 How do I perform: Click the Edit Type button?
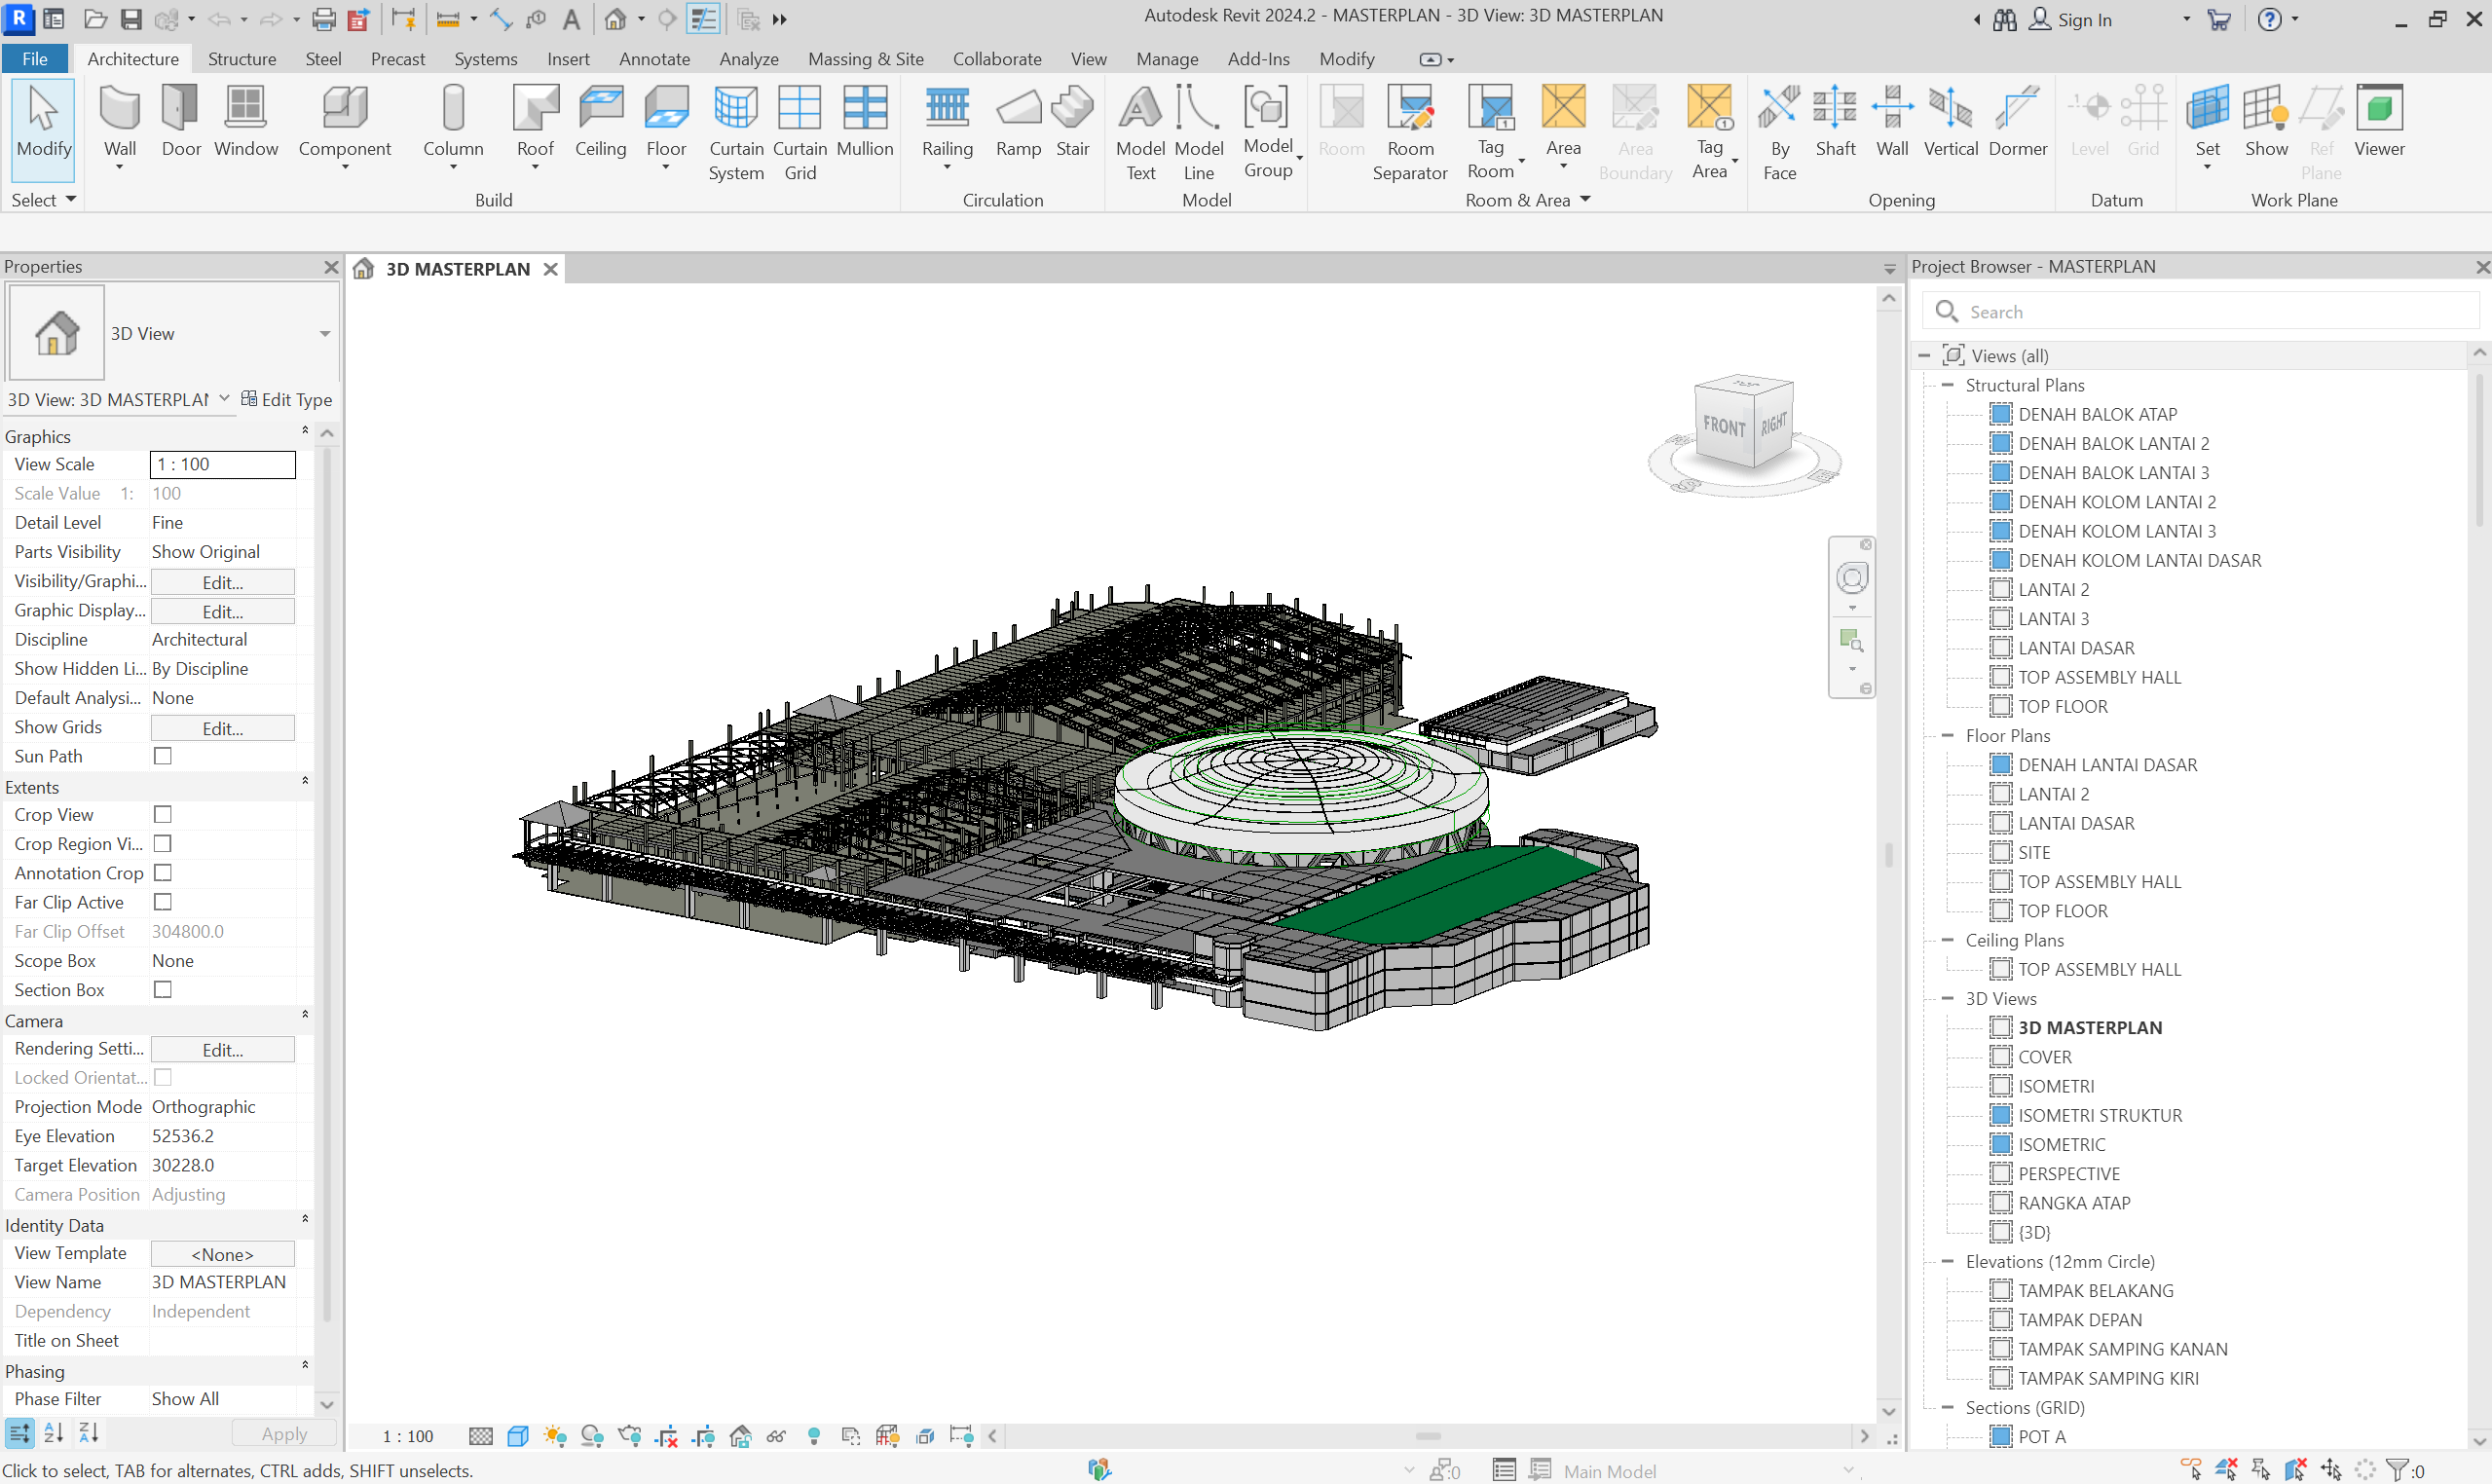pyautogui.click(x=286, y=399)
